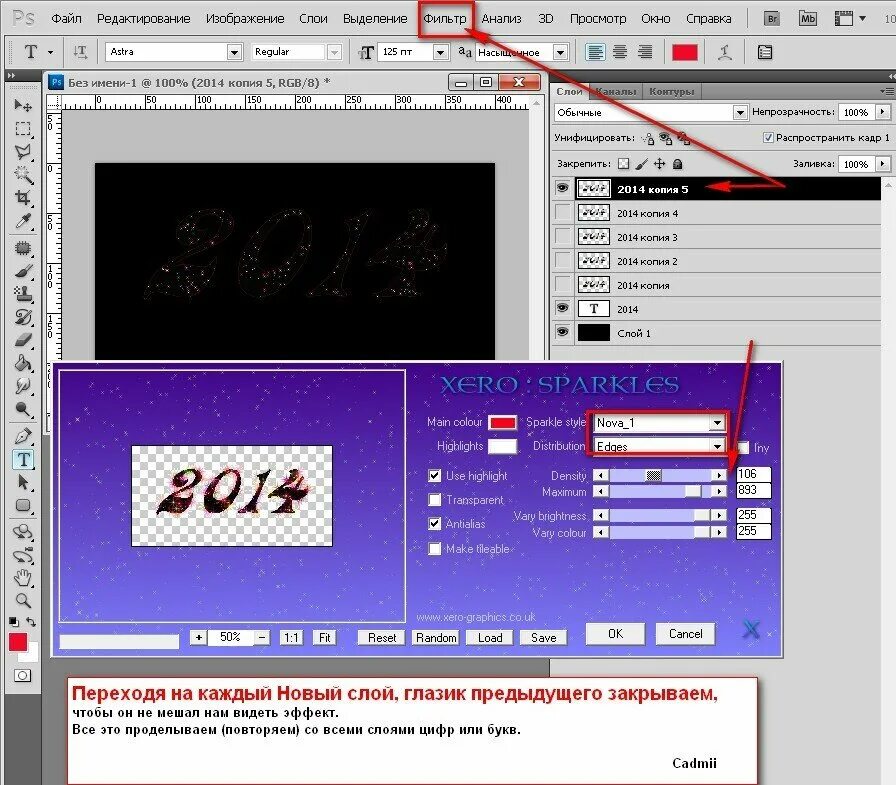Switch to the Каналы tab
The width and height of the screenshot is (896, 785).
(615, 91)
